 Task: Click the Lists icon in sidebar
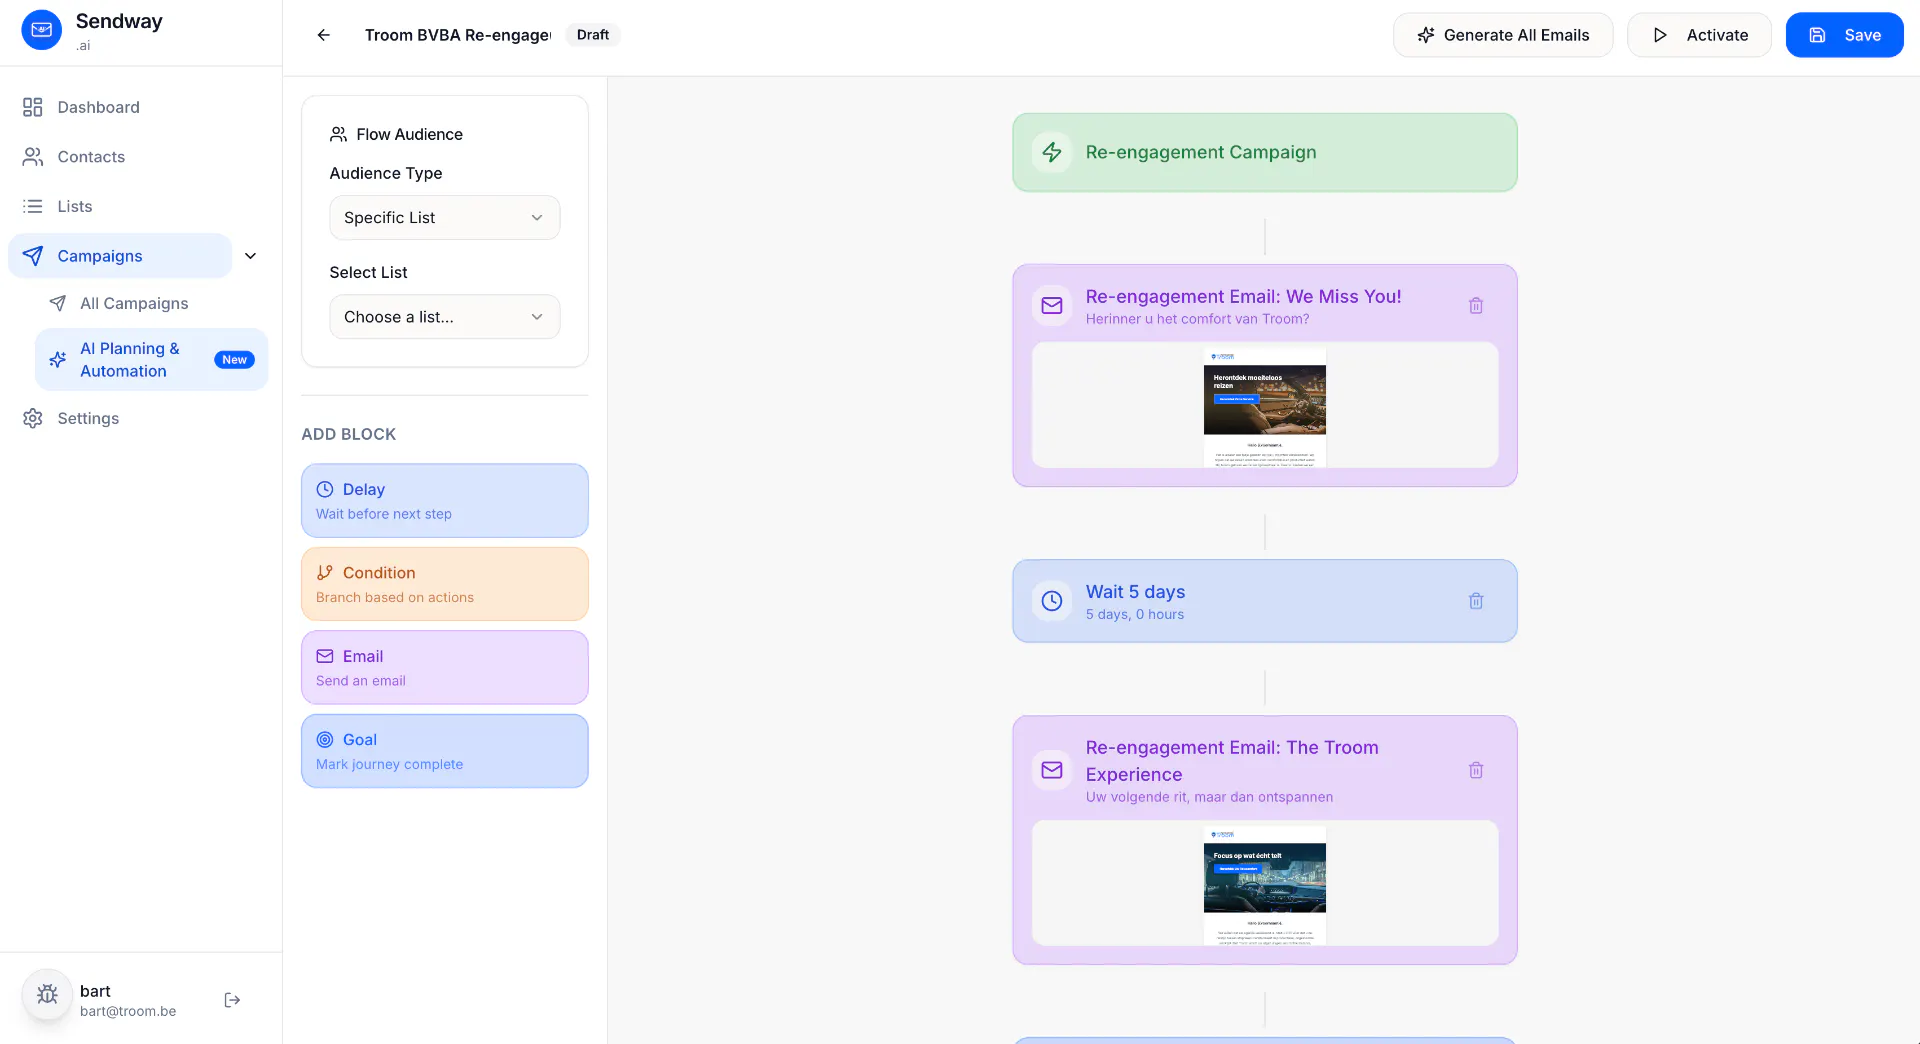[33, 206]
